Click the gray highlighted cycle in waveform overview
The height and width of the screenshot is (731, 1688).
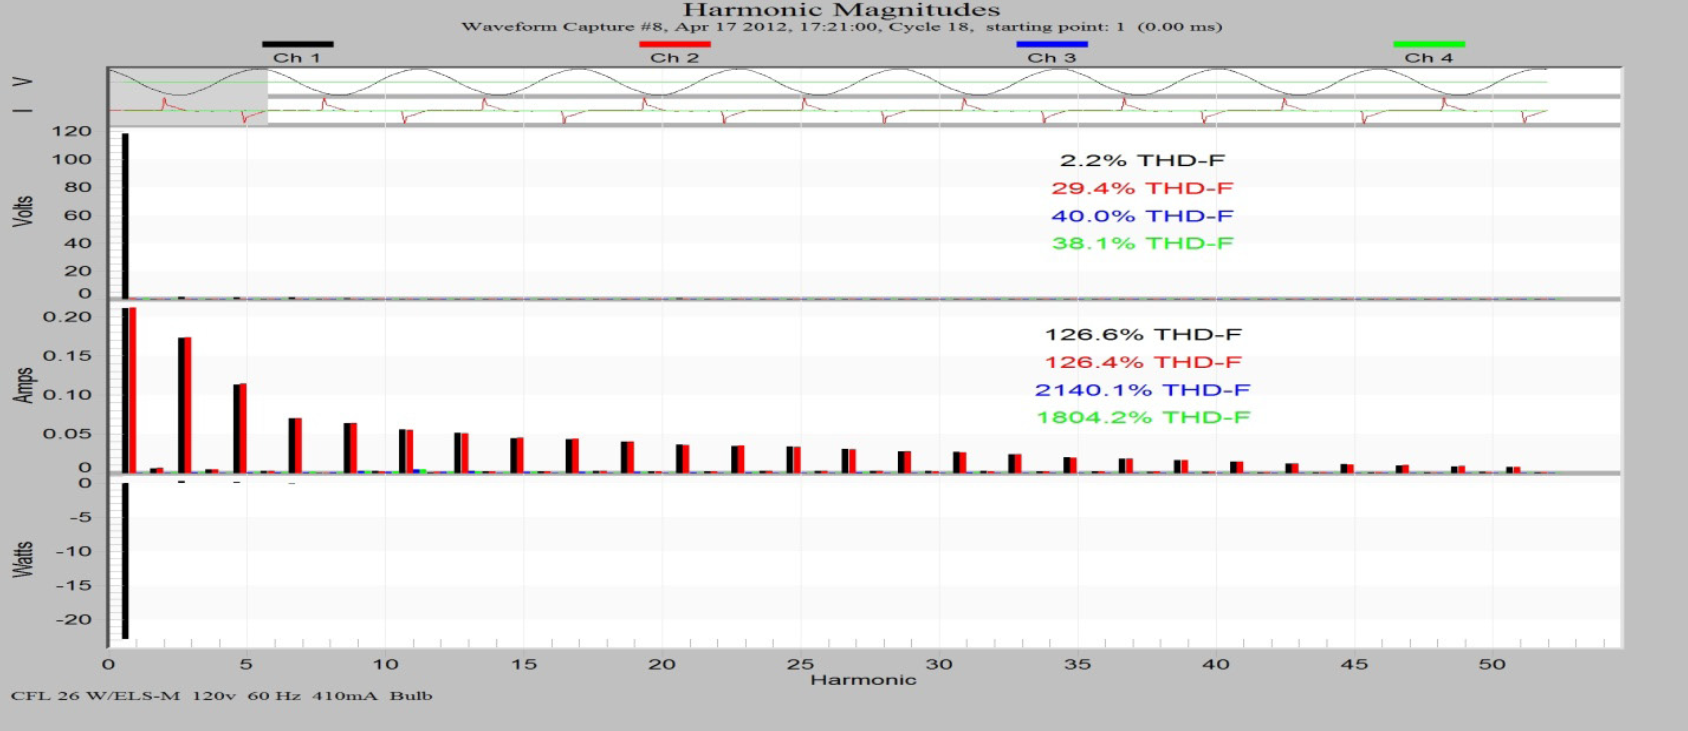coord(188,96)
